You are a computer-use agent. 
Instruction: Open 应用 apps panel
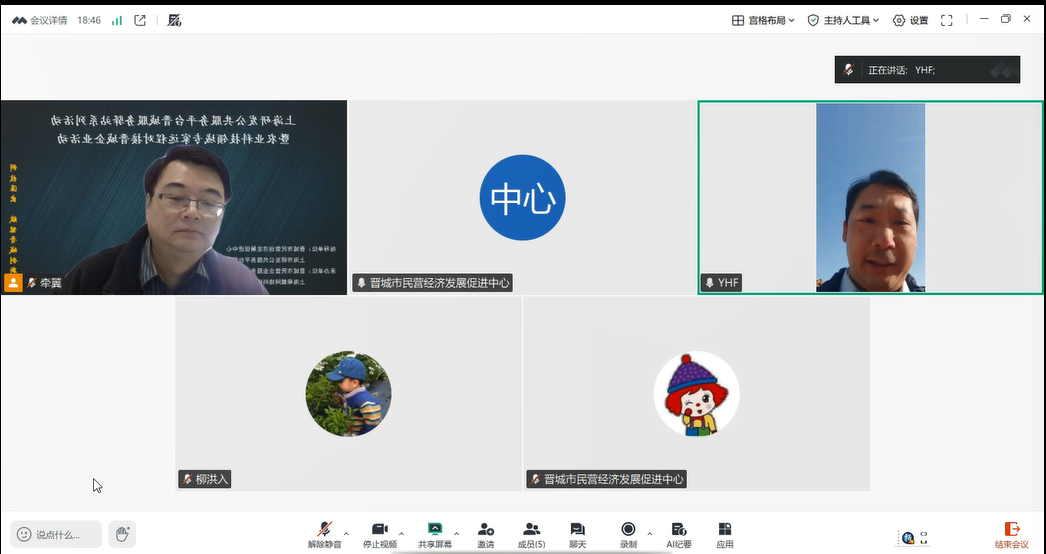[x=725, y=535]
